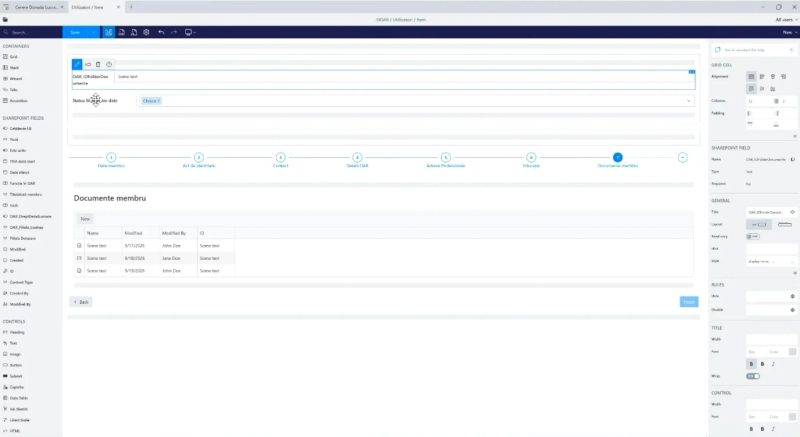This screenshot has height=437, width=800.
Task: Click the question mark help icon on field toolbar
Action: [109, 64]
